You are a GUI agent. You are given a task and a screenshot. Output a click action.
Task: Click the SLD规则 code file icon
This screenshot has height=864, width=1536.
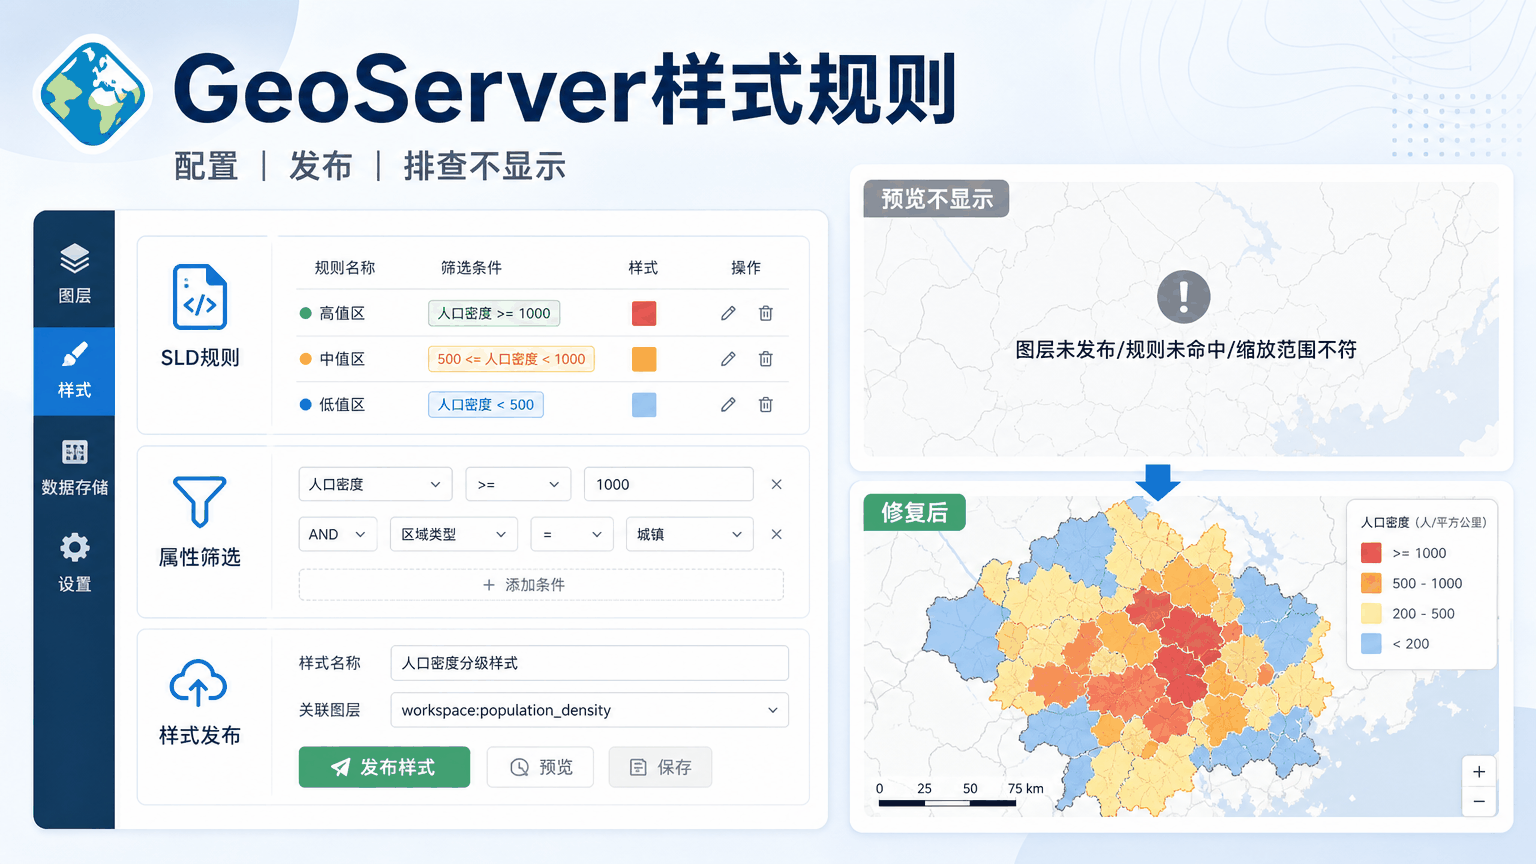(x=200, y=297)
